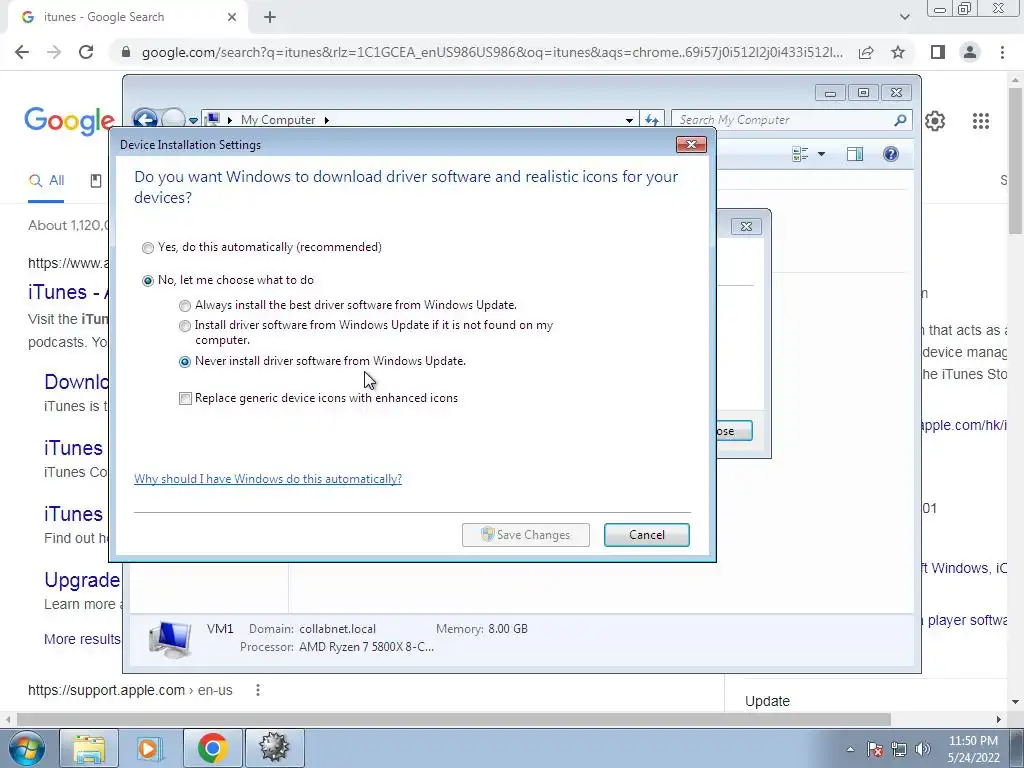Image resolution: width=1024 pixels, height=768 pixels.
Task: Open the recent locations dropdown in Explorer
Action: point(193,120)
